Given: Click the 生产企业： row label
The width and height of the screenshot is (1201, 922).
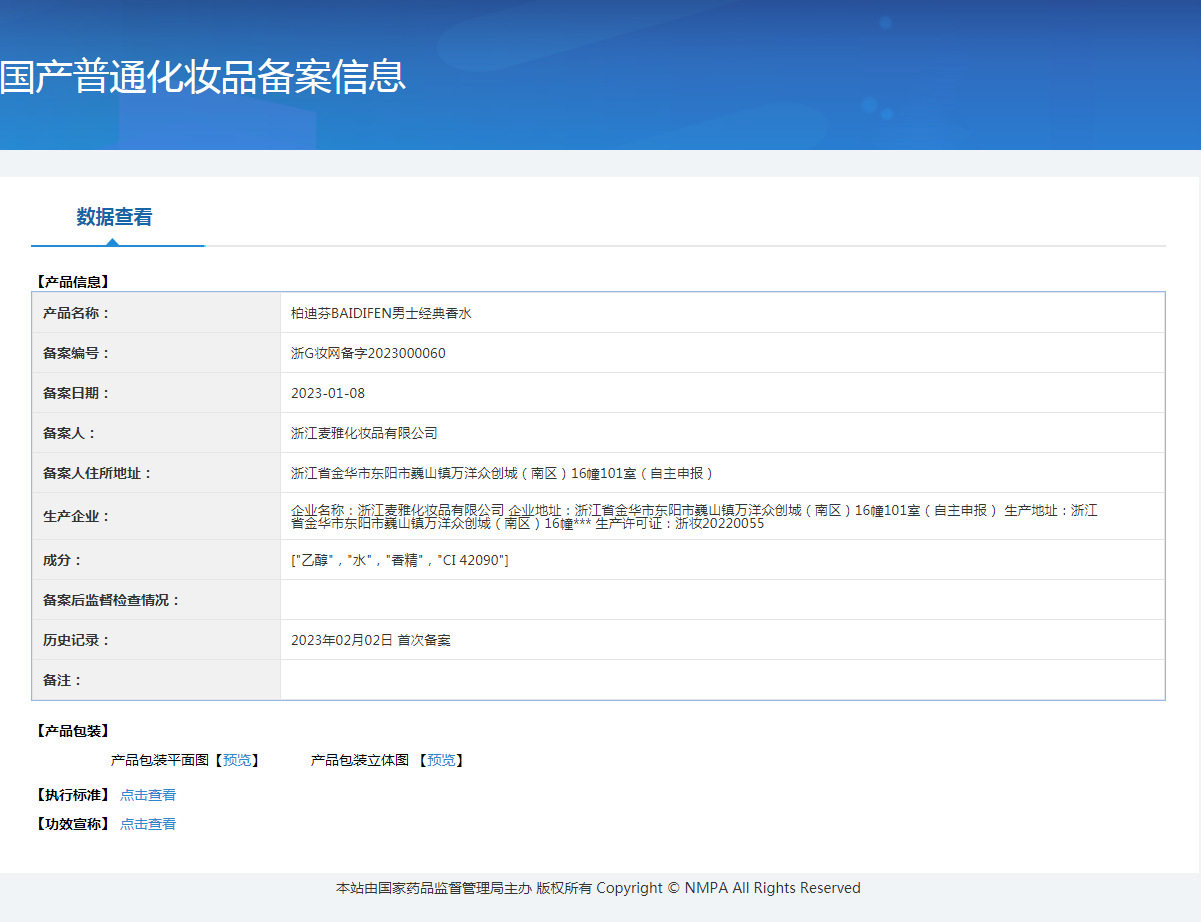Looking at the screenshot, I should coord(76,516).
